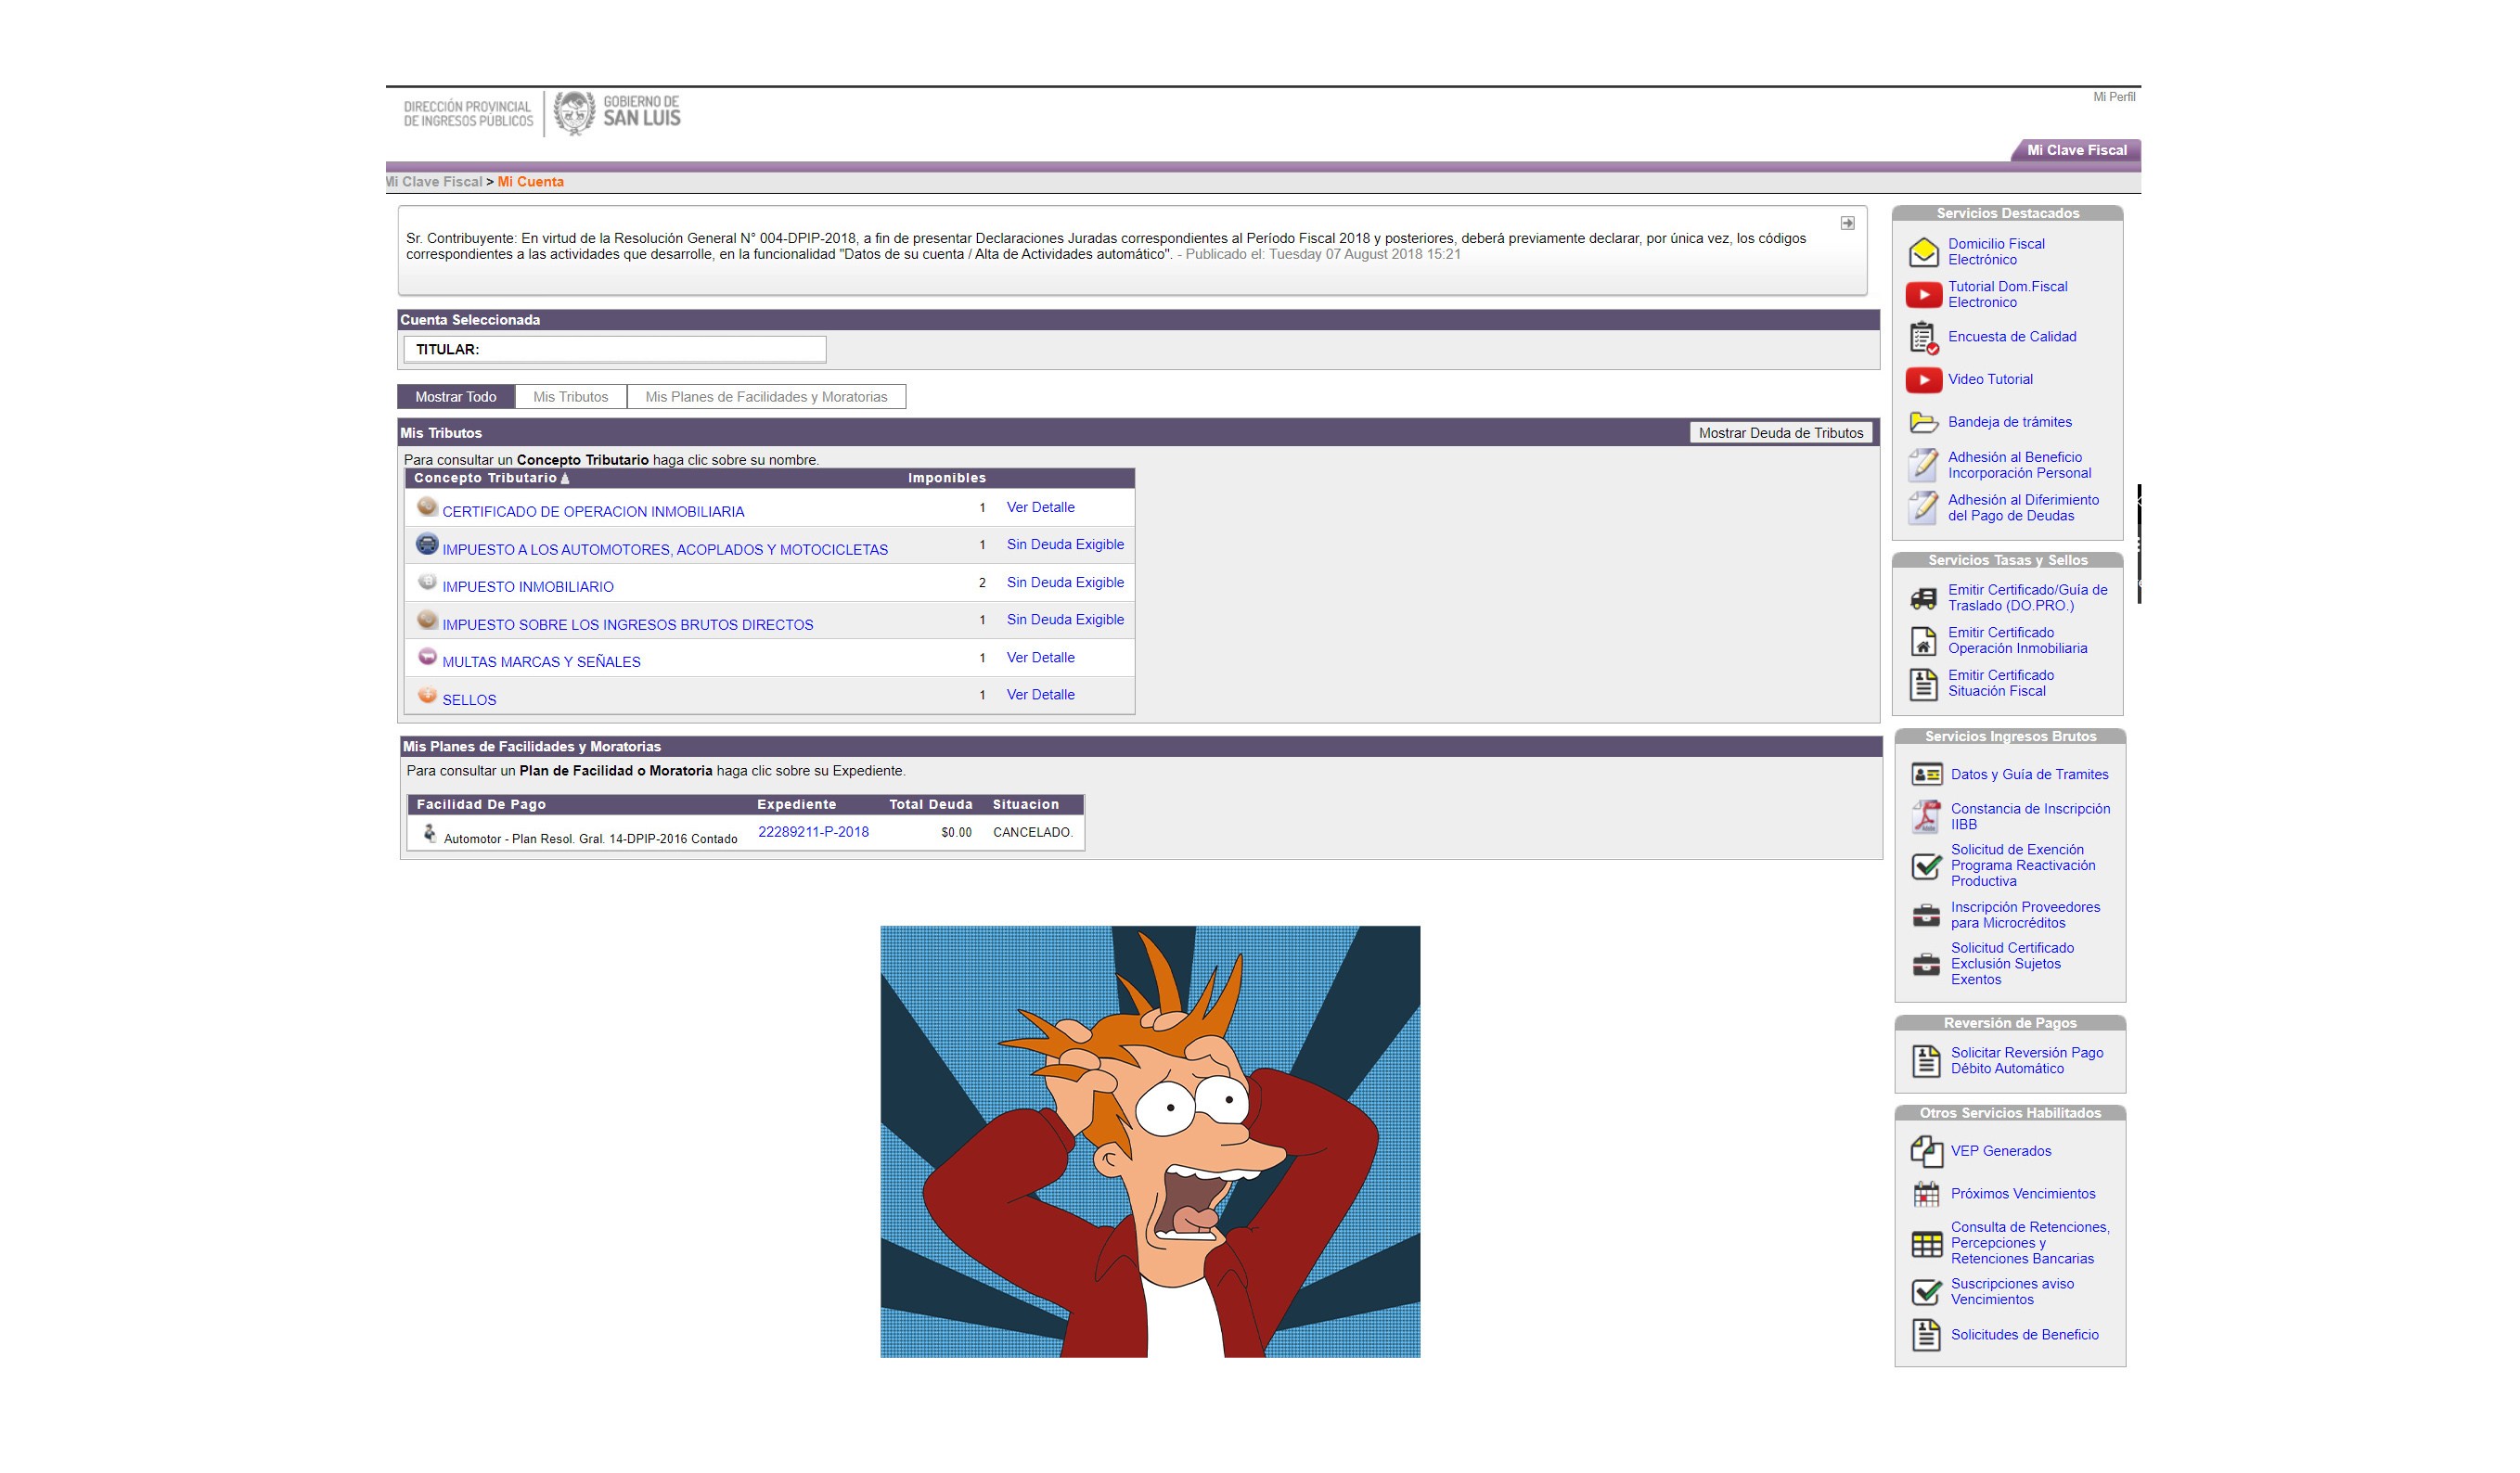Click Ver Detalle in the SELLOS row
2520x1473 pixels.
1040,695
